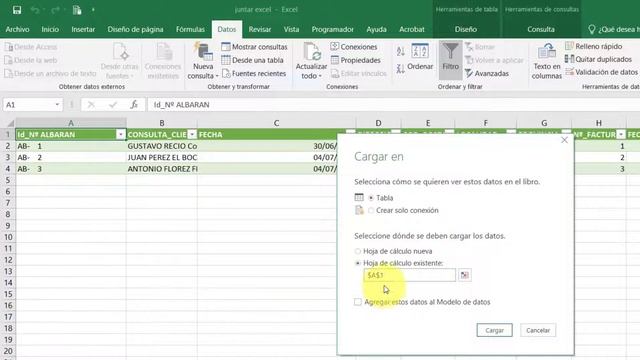Screen dimensions: 640x360
Task: Select row 10 header
Action: 8,237
